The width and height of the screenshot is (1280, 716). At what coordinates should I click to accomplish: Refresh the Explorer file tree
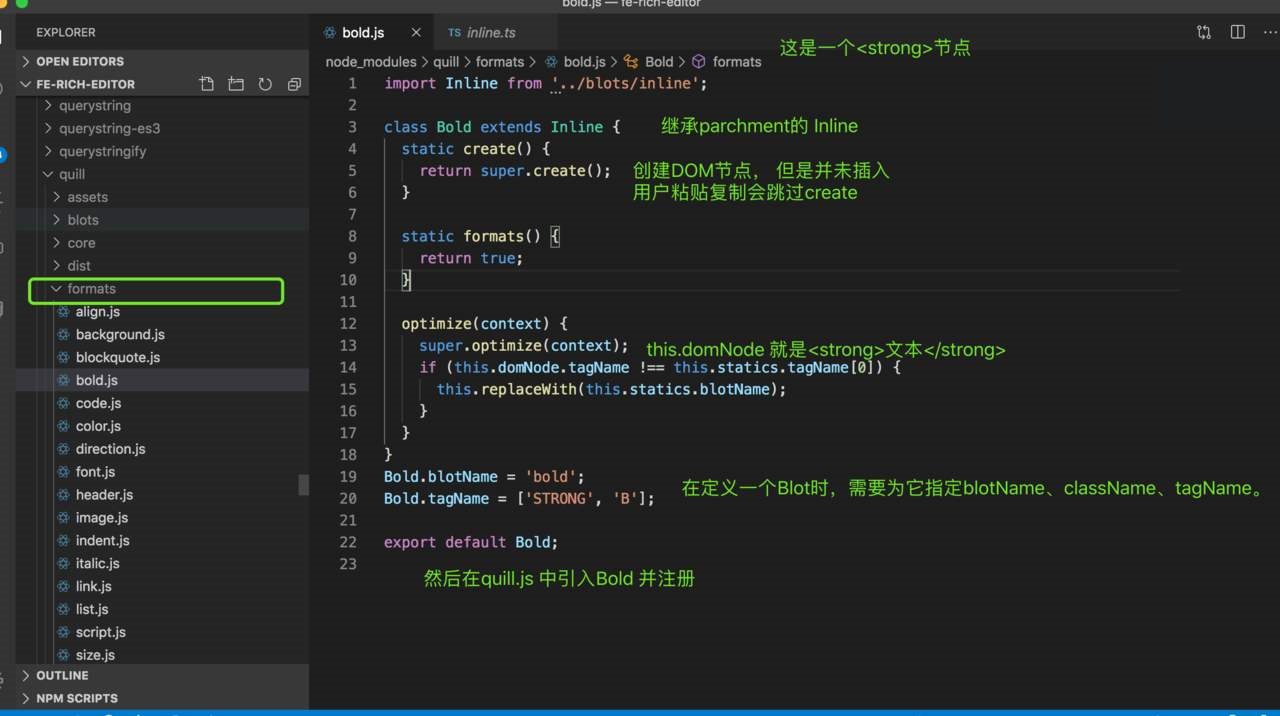265,84
